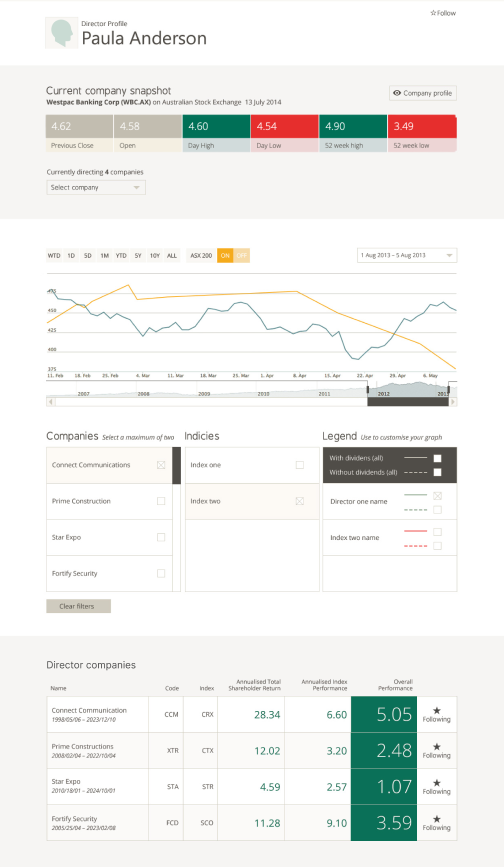Select the YTD time range
The width and height of the screenshot is (504, 867).
click(x=121, y=255)
